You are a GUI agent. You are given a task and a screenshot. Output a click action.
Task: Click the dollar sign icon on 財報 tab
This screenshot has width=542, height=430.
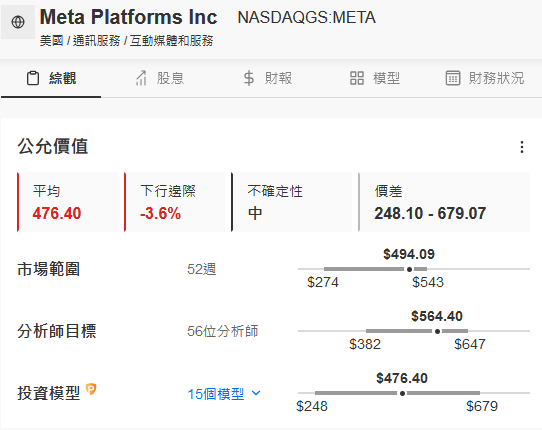pyautogui.click(x=249, y=78)
